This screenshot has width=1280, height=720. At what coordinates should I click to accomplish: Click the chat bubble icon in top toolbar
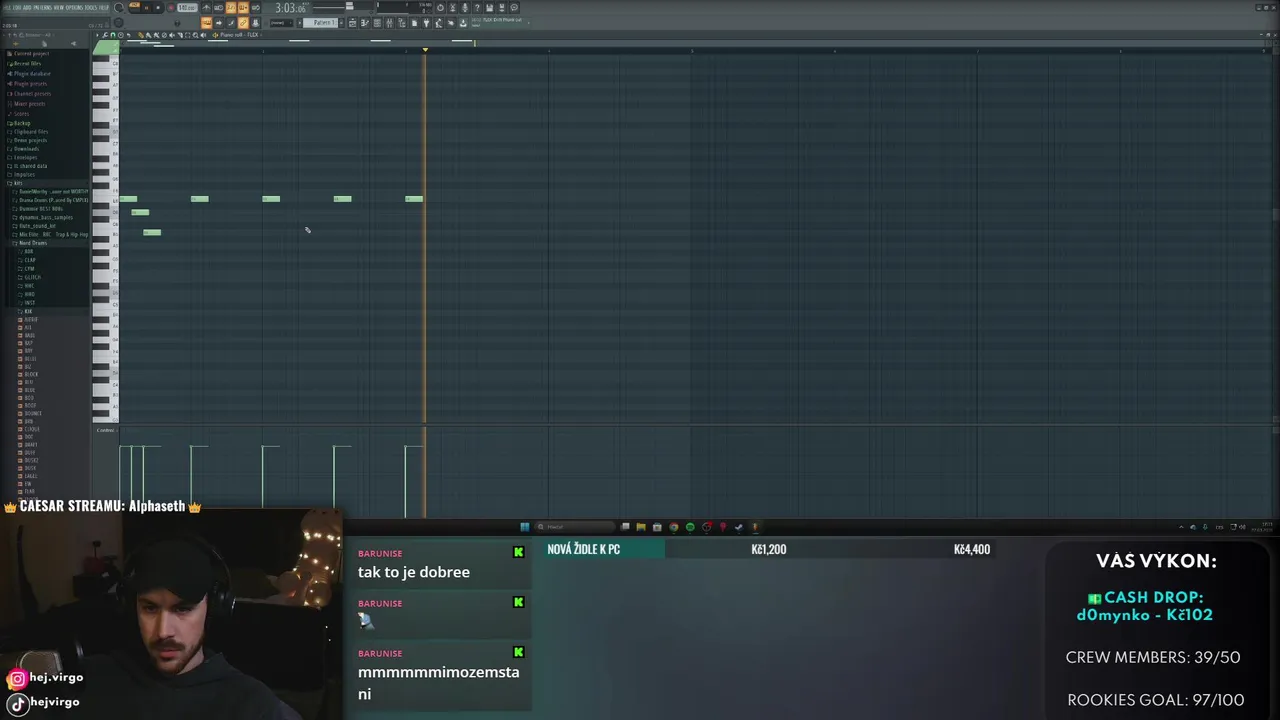pos(514,8)
